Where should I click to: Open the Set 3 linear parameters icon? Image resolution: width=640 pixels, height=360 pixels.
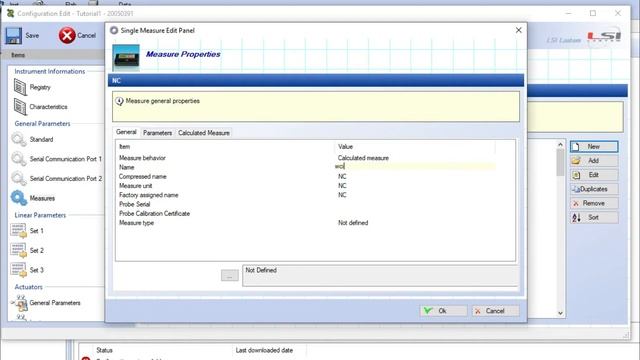coord(19,270)
